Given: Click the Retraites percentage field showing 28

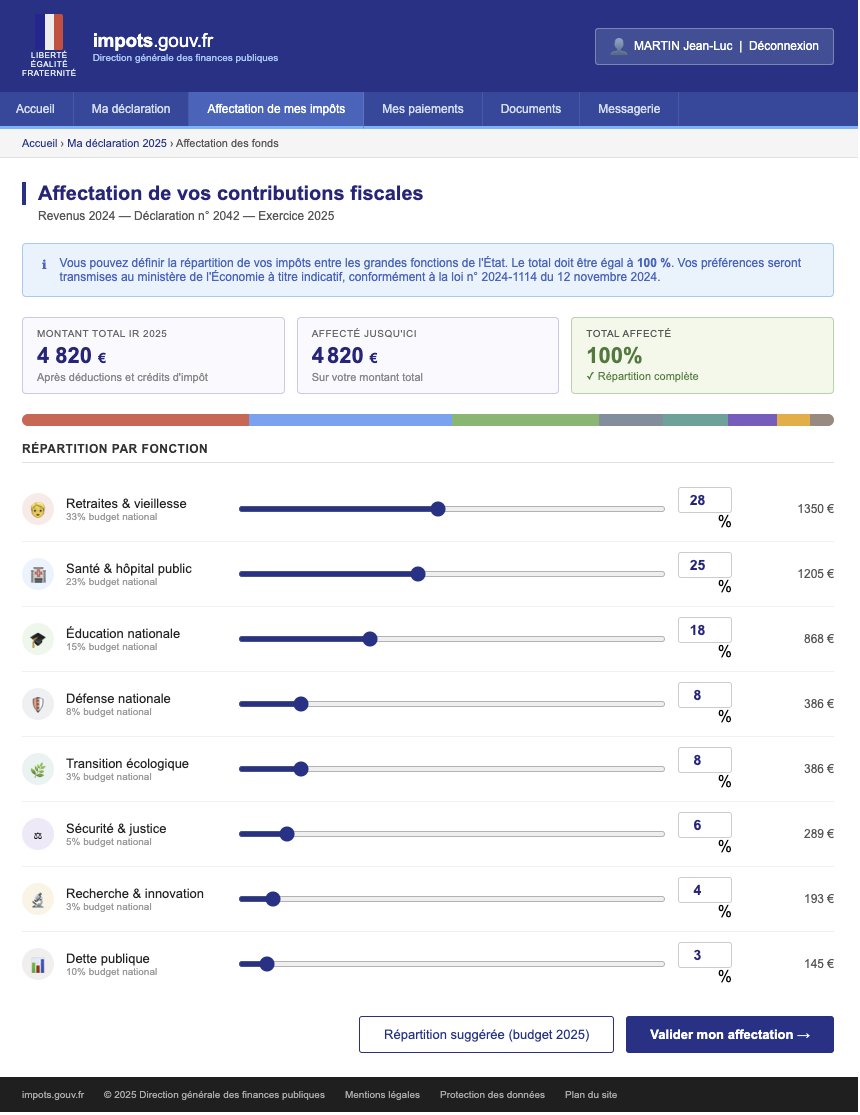Looking at the screenshot, I should point(705,501).
